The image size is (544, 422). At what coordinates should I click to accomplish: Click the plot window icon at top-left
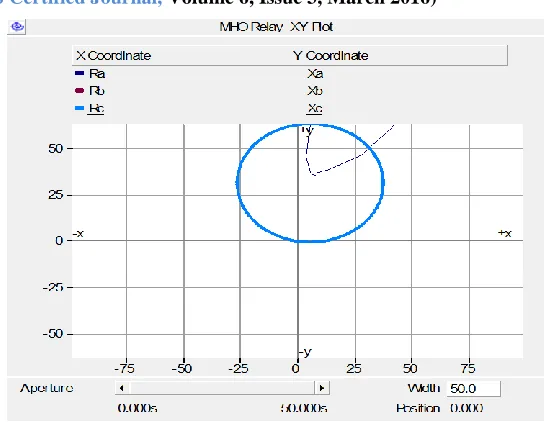click(x=17, y=26)
